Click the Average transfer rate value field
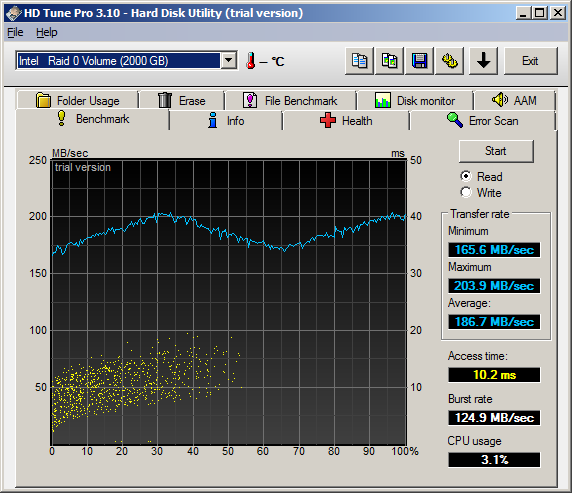 (494, 322)
